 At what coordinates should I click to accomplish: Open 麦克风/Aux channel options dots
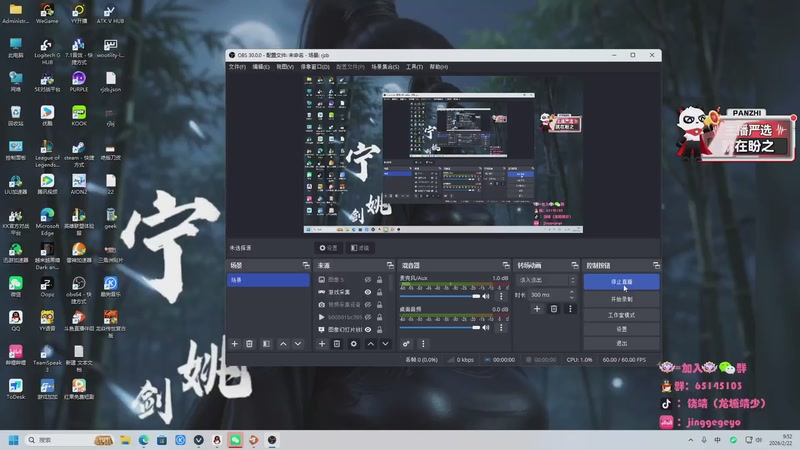pos(501,296)
